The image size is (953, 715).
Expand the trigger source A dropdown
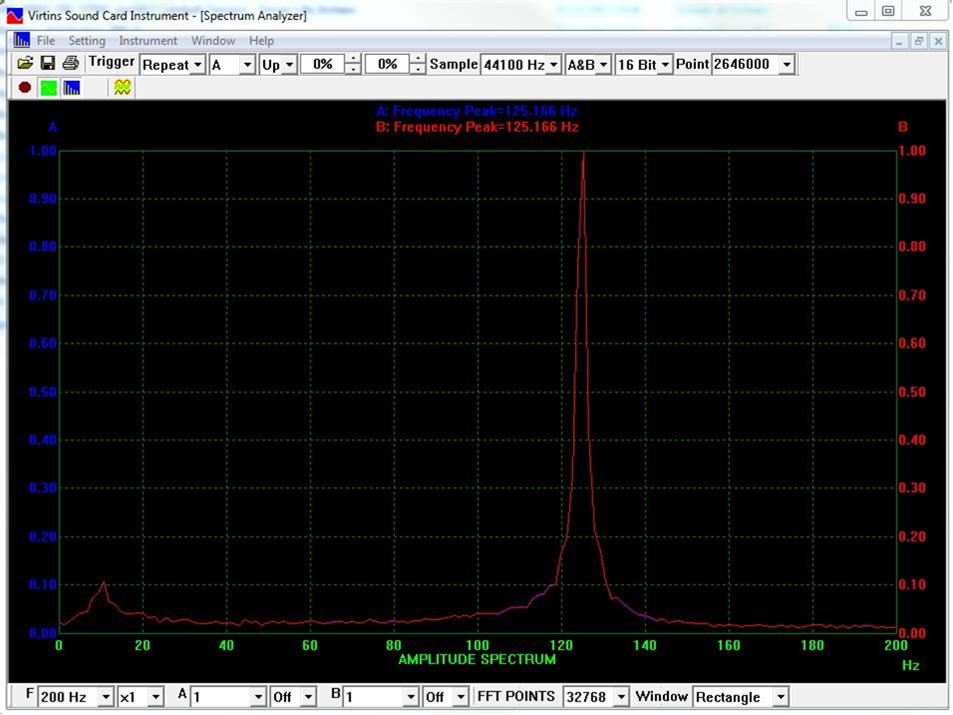247,64
